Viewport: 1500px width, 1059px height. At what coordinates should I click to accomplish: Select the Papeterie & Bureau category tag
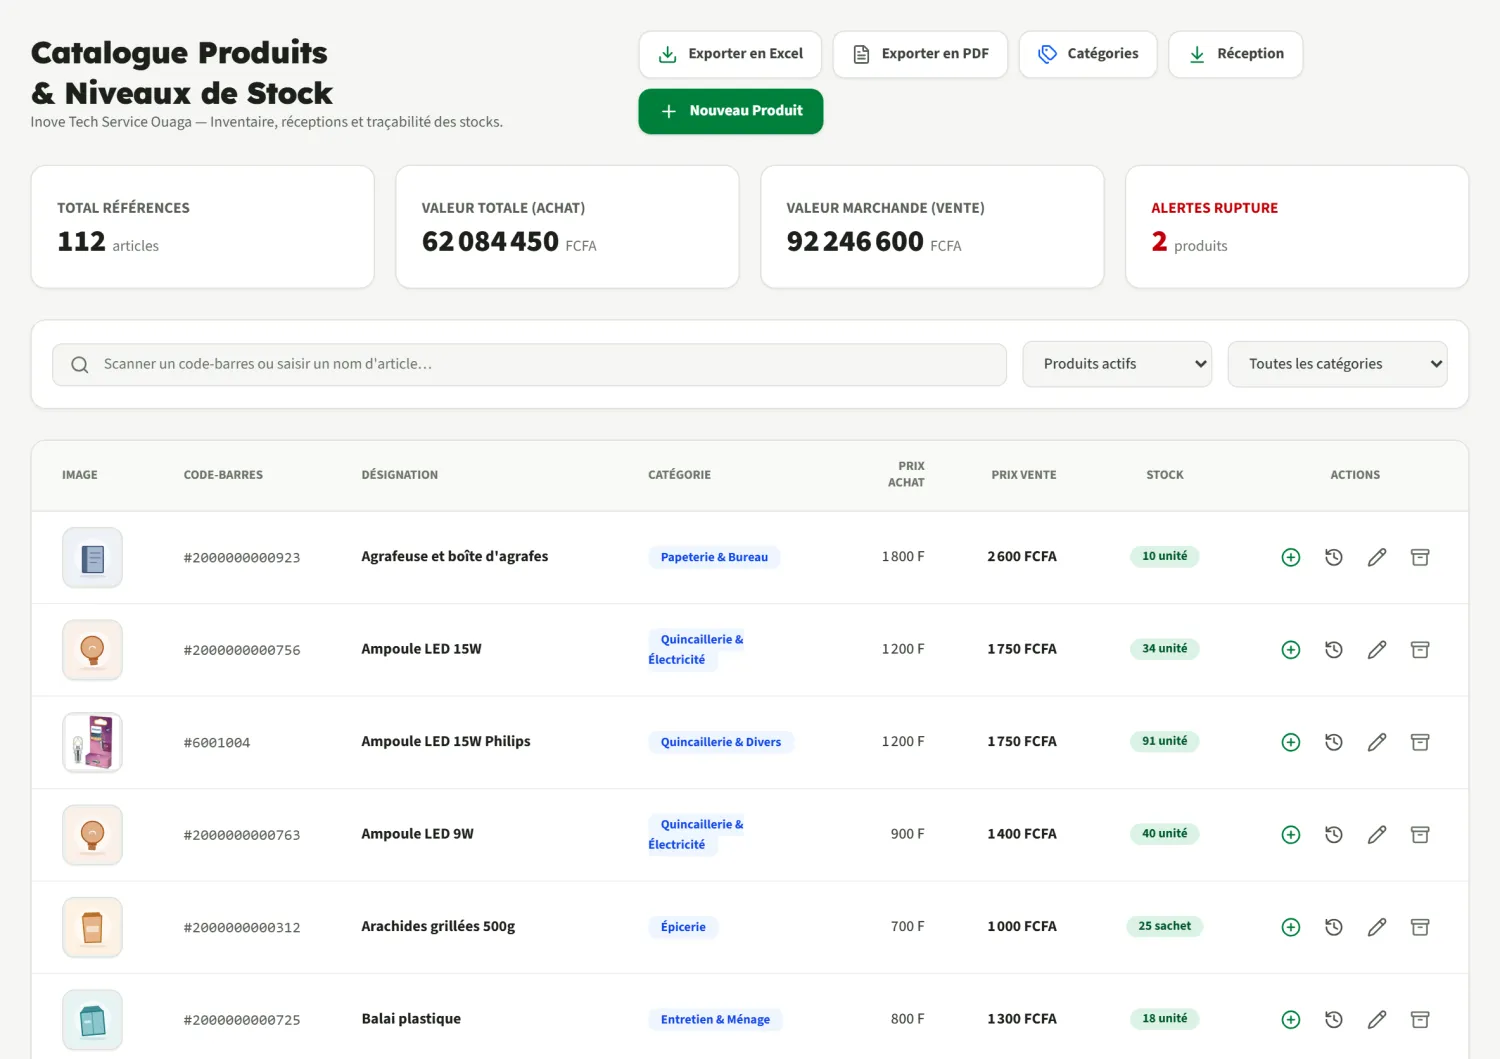[x=714, y=557]
